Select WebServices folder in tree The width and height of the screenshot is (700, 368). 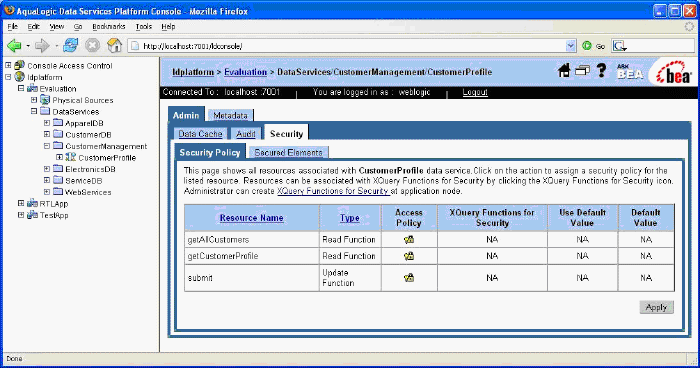click(88, 192)
